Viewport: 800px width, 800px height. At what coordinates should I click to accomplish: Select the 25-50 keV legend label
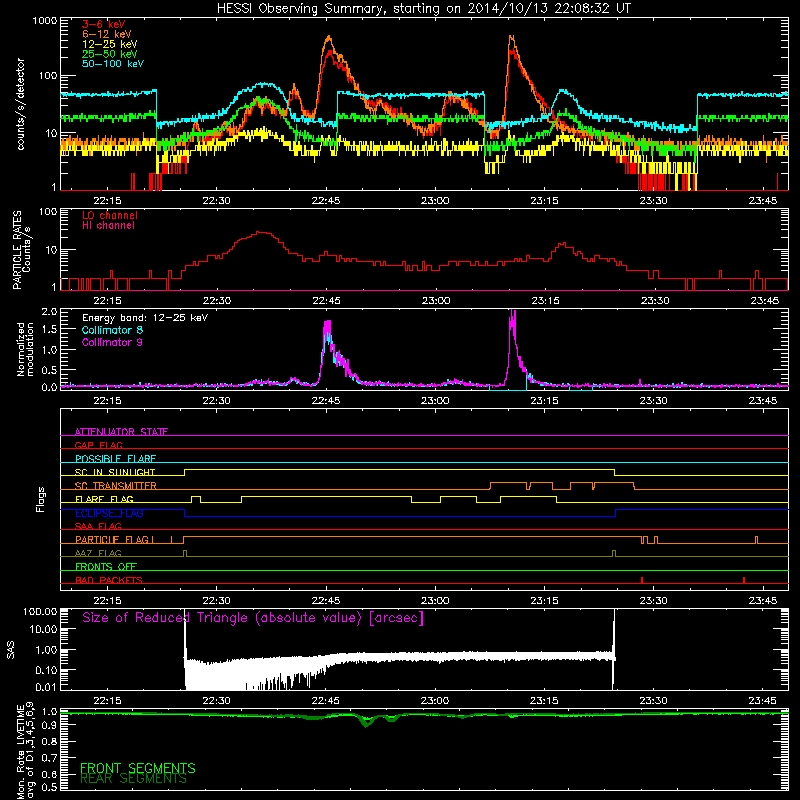click(110, 54)
